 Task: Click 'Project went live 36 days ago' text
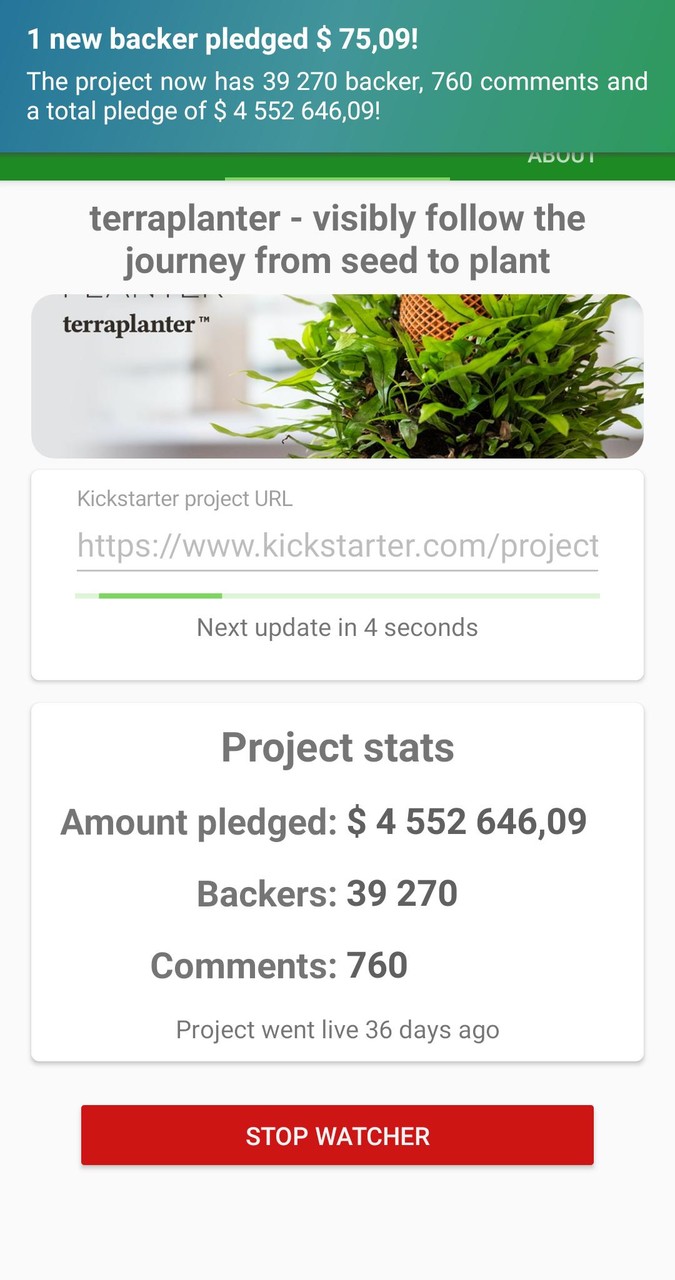[338, 1029]
